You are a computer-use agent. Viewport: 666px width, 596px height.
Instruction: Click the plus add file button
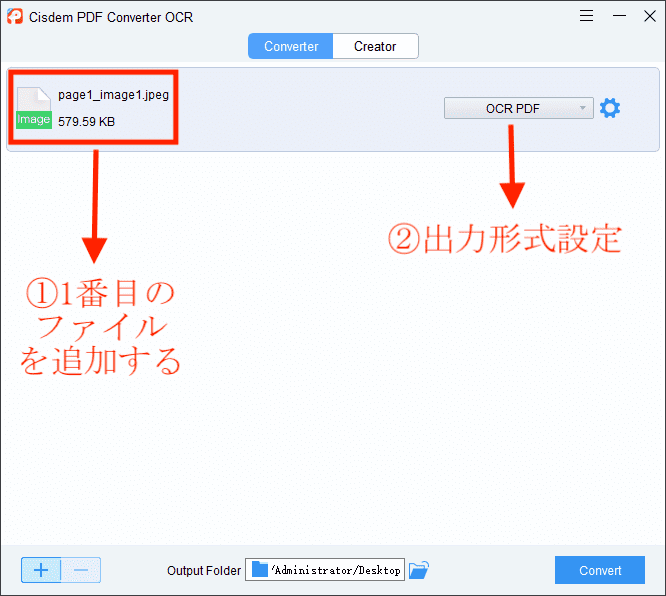click(x=41, y=570)
